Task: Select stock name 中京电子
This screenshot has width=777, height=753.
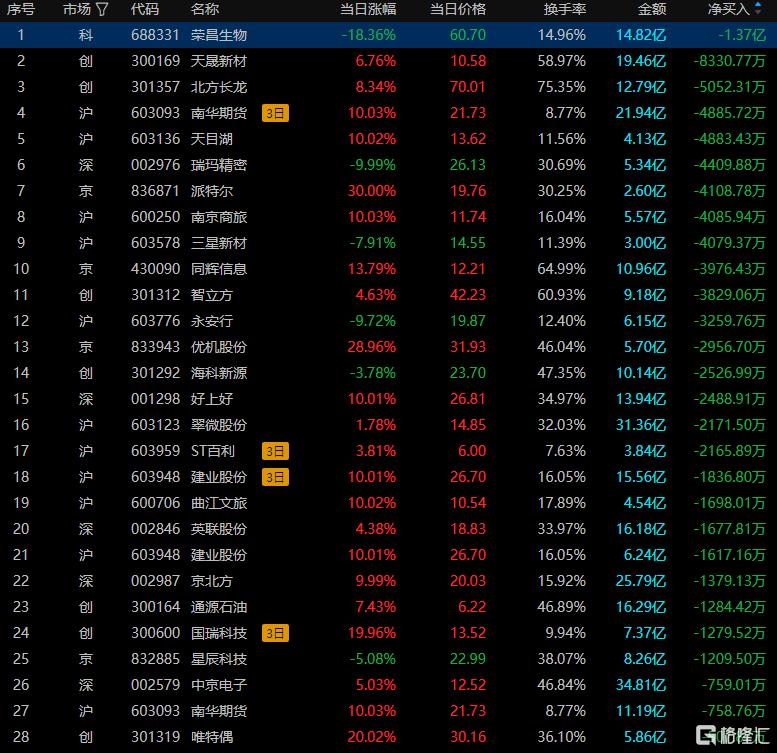Action: (219, 685)
